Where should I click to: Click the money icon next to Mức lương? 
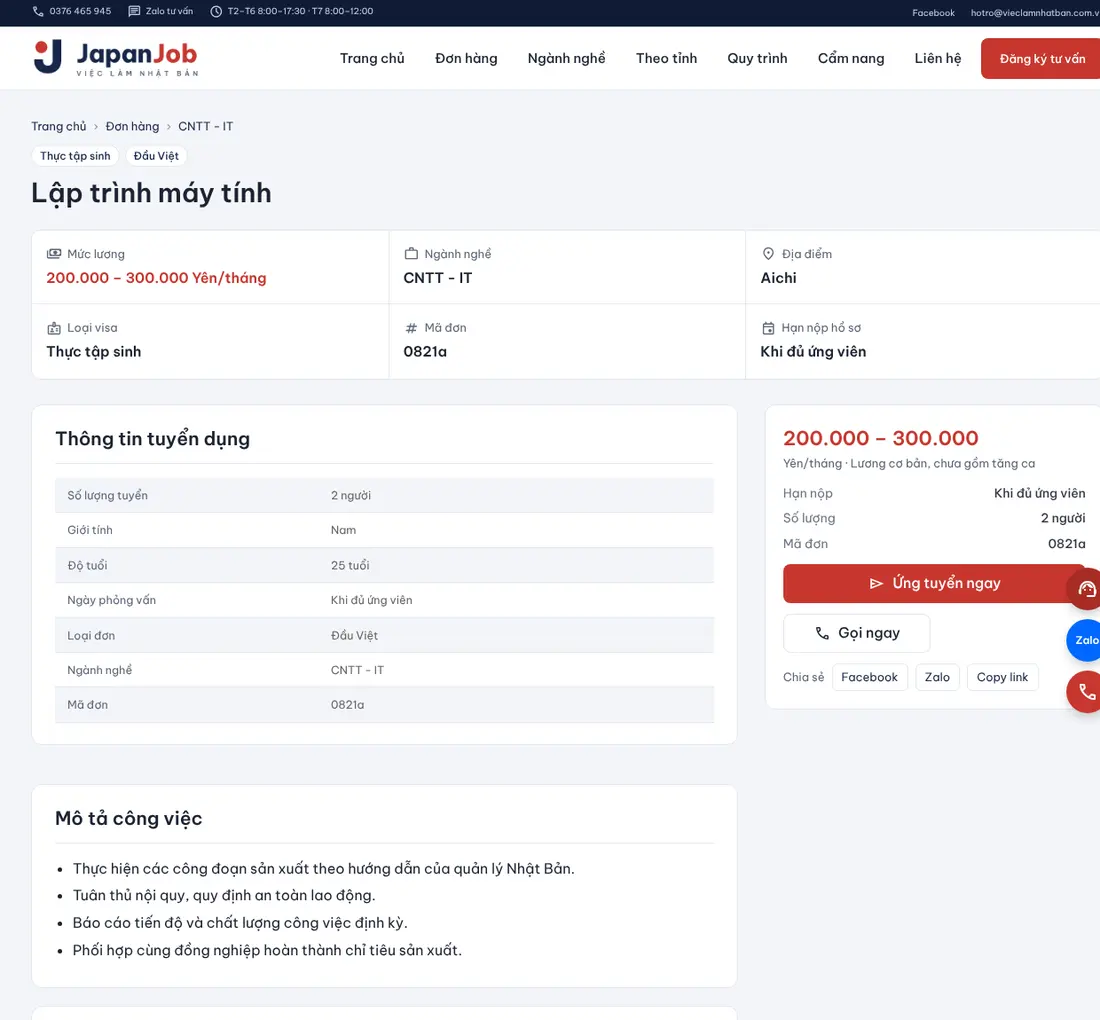click(54, 253)
